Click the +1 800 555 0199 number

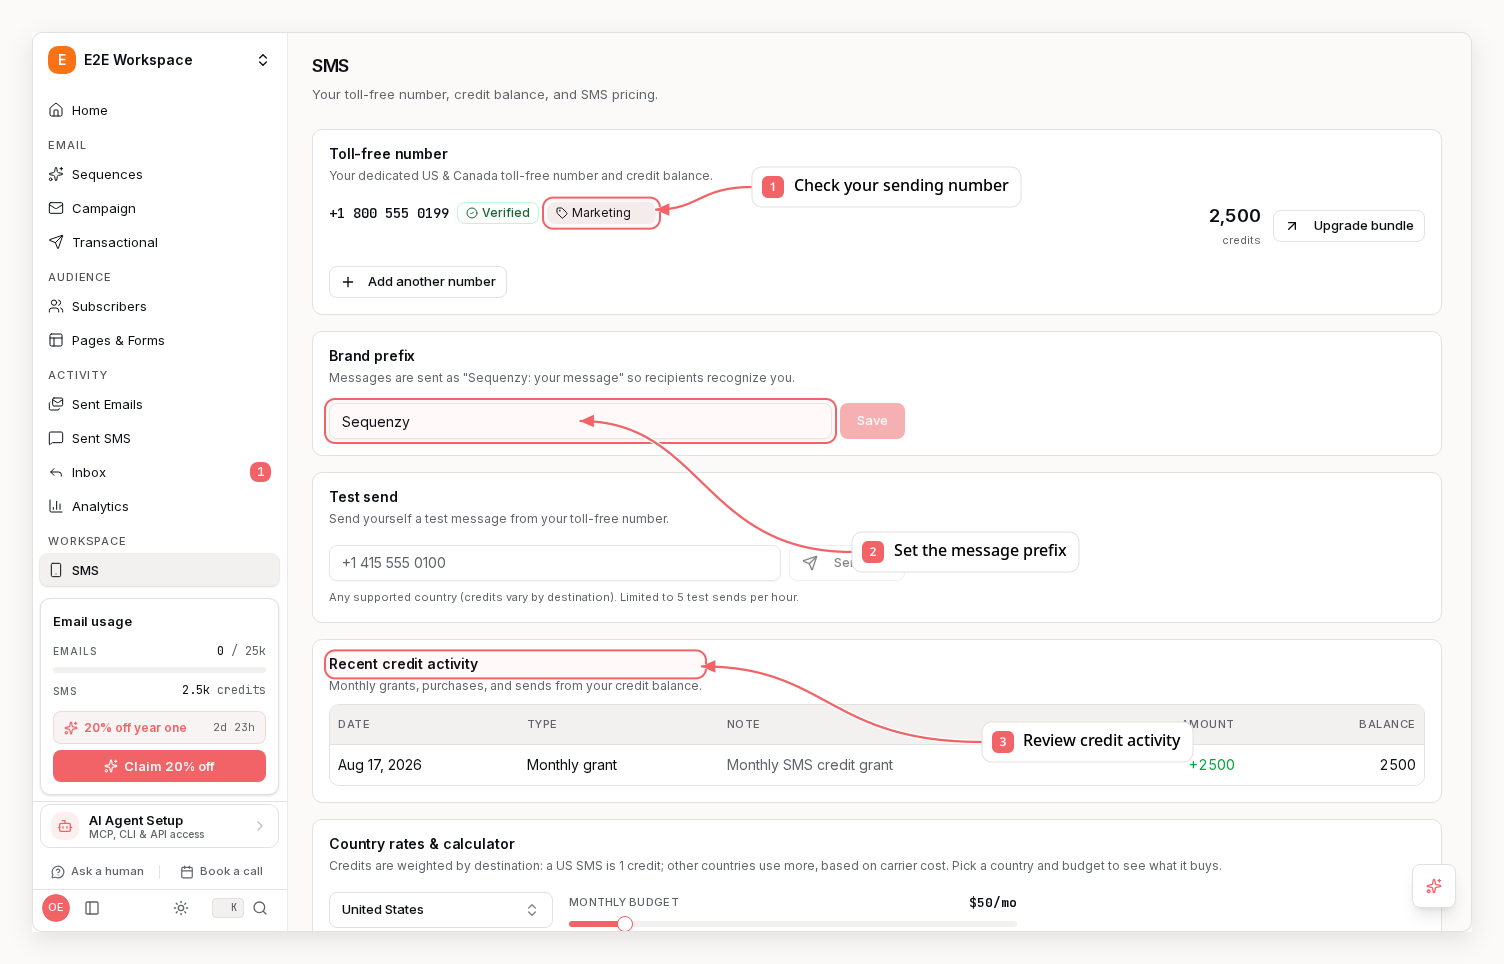(389, 213)
